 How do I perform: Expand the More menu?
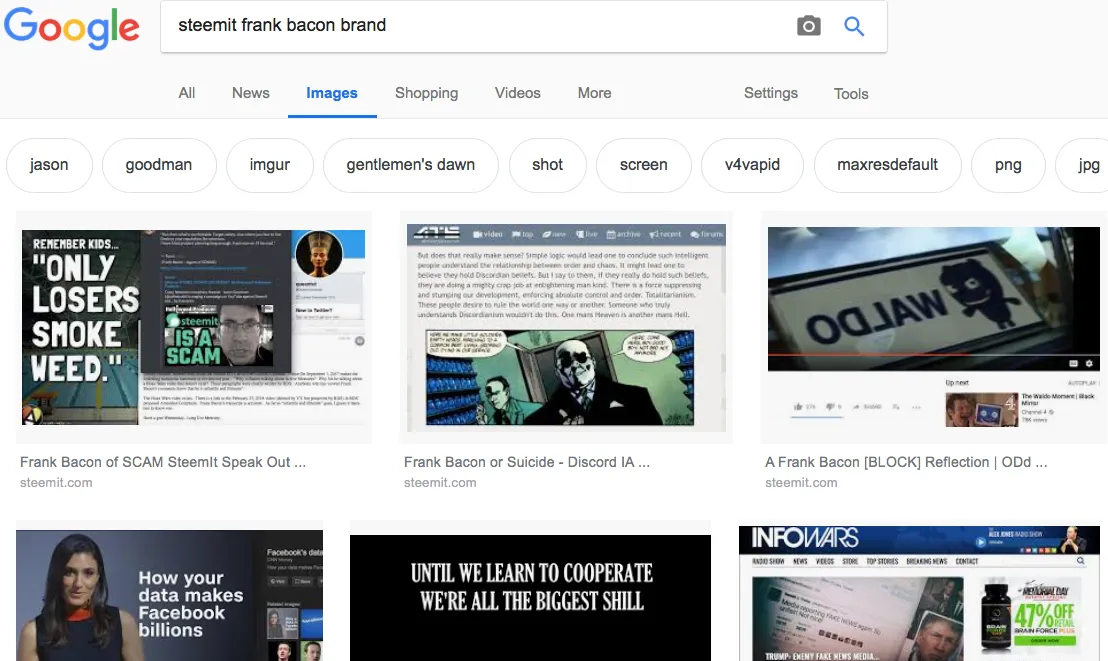pos(594,93)
